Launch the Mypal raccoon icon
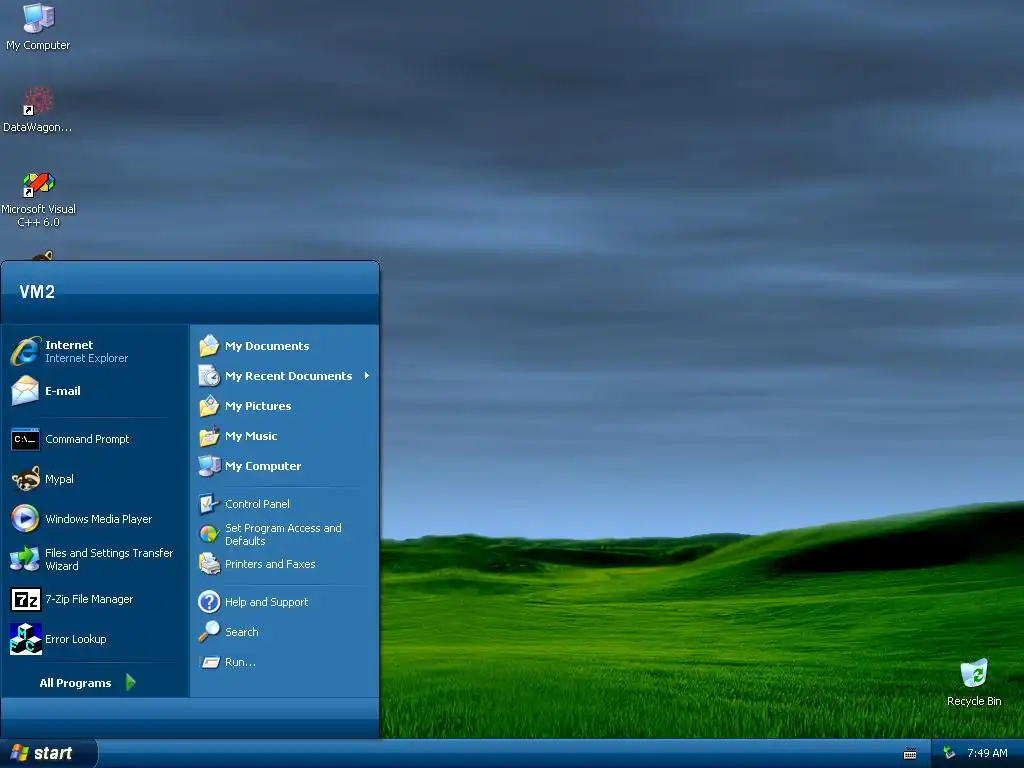This screenshot has height=768, width=1024. click(25, 479)
